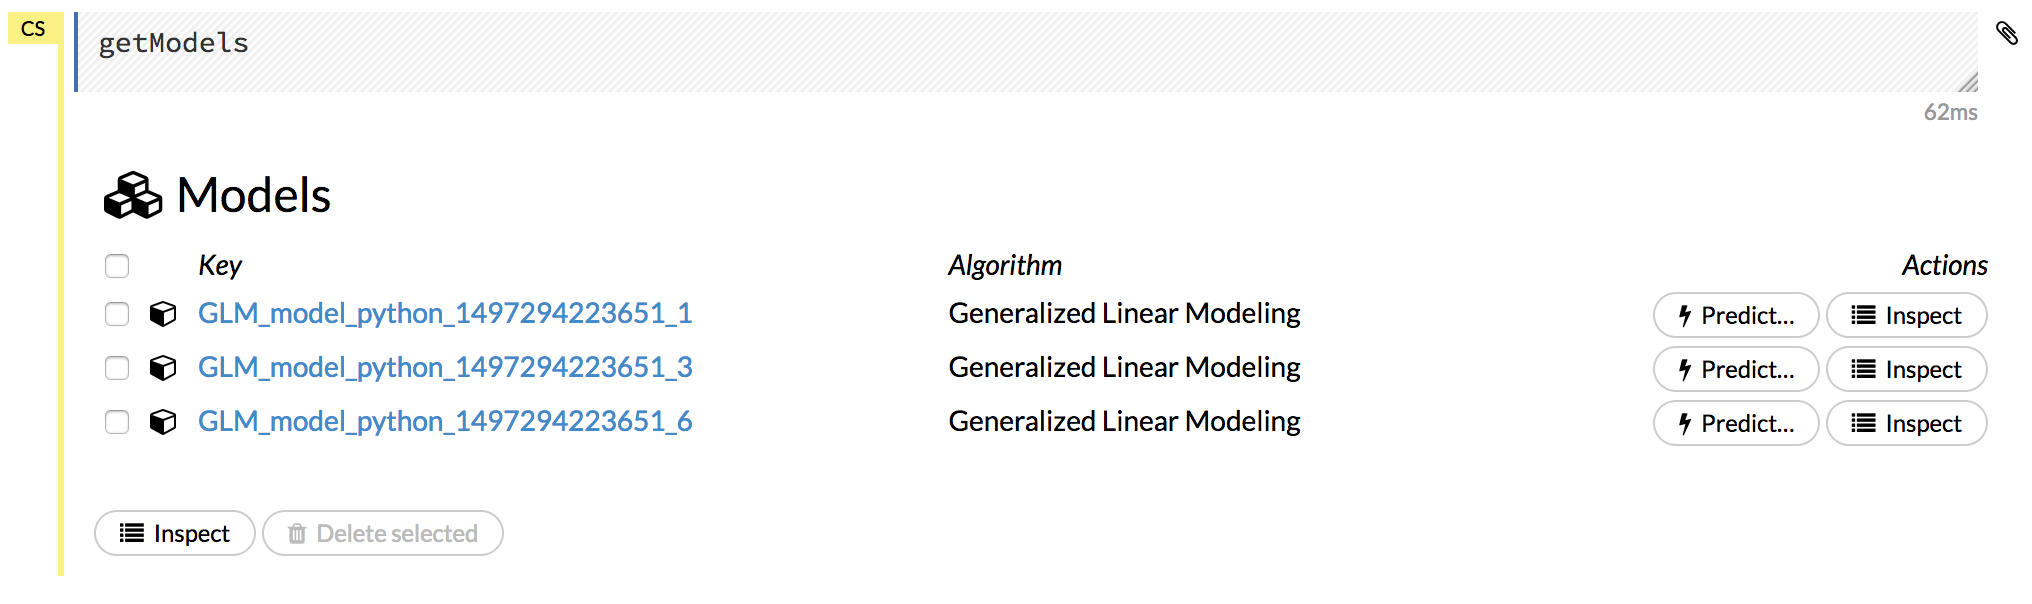
Task: Open GLM_model_python_1497294223651_3 model link
Action: tap(447, 368)
